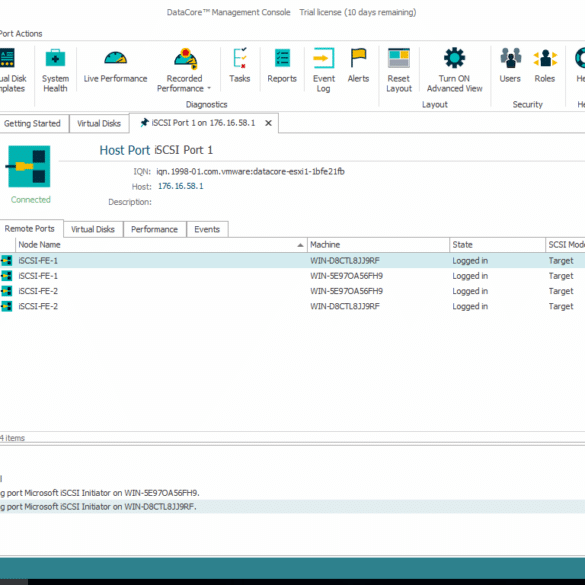Select iSCSI-FE-2 row for WIN-D8CTL8JJ9RF
The image size is (585, 585).
coord(292,306)
